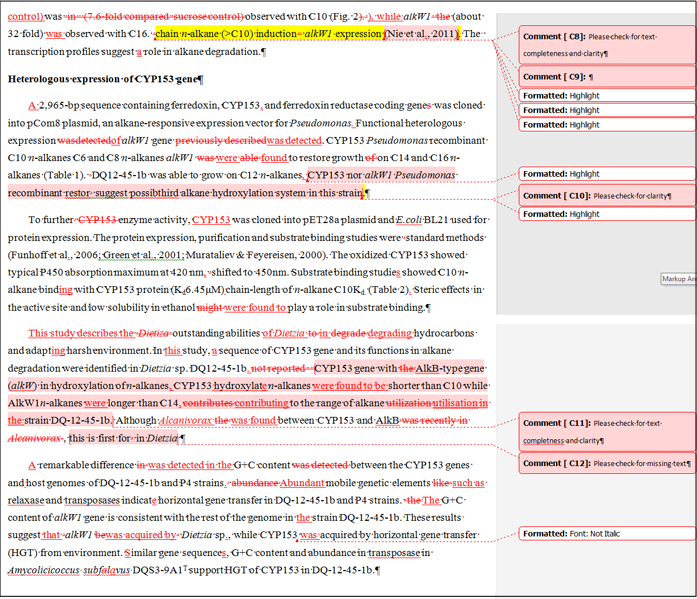Click the 'P450' absorption text
The image size is (697, 599).
tap(52, 272)
